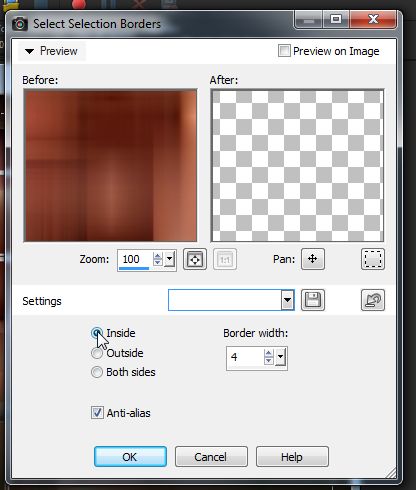Open the Border width slider dropdown
Viewport: 416px width, 490px height.
click(x=281, y=357)
